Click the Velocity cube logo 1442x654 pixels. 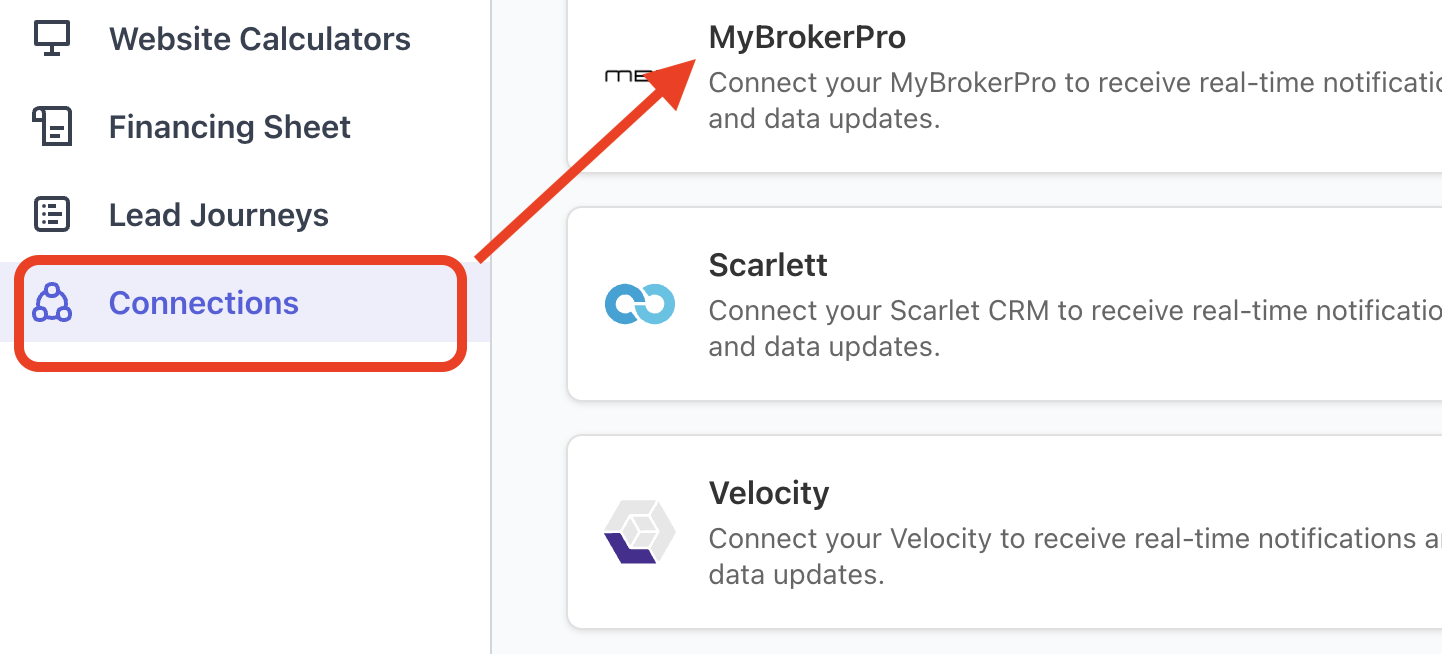640,531
